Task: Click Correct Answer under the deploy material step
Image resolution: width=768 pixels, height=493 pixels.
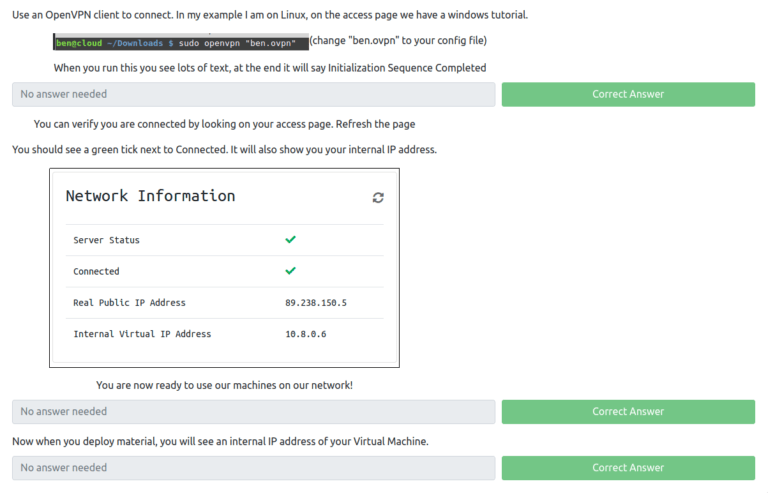Action: [628, 468]
